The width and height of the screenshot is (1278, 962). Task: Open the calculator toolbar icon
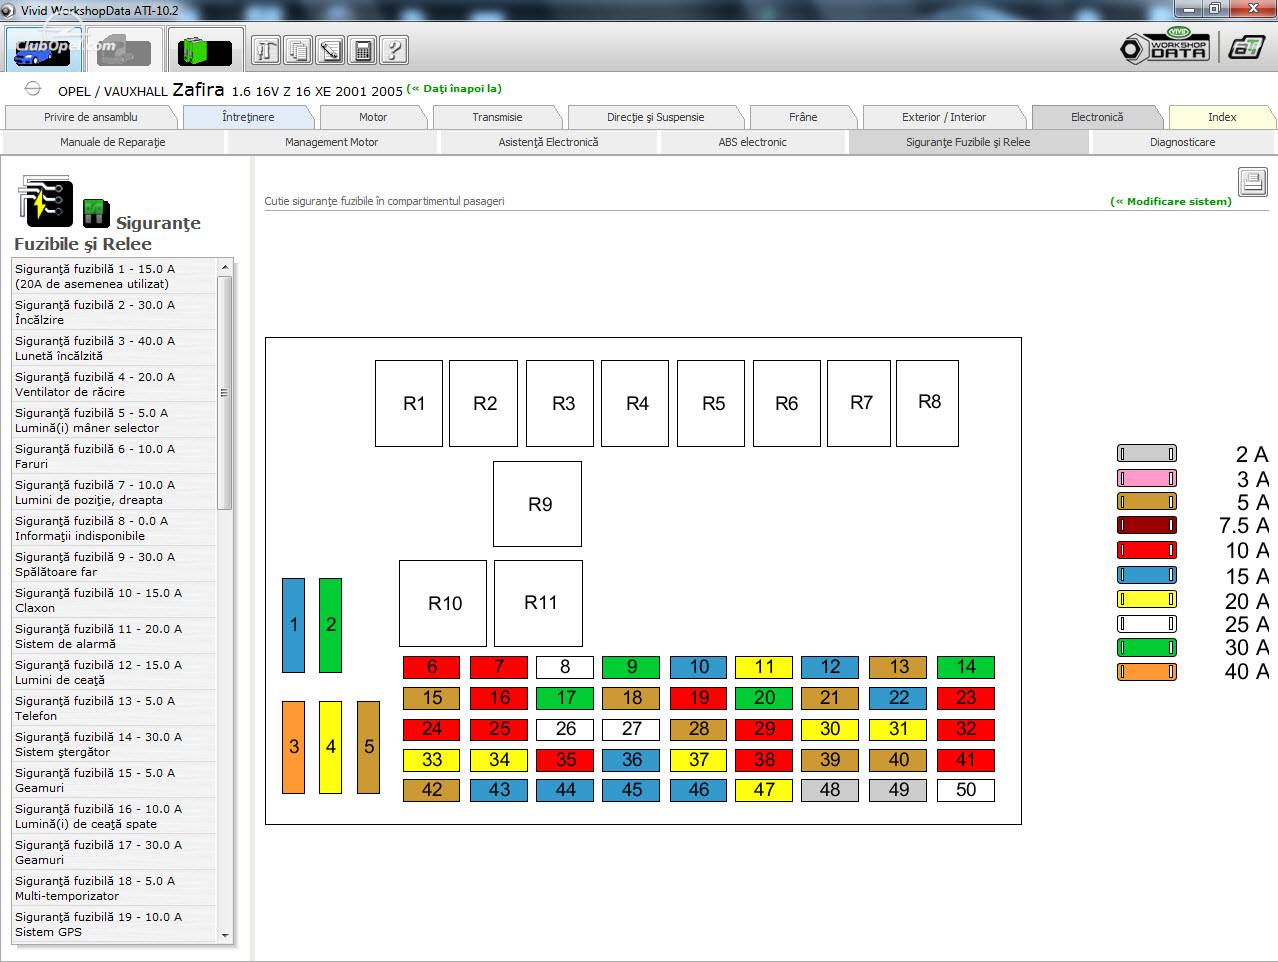point(362,50)
